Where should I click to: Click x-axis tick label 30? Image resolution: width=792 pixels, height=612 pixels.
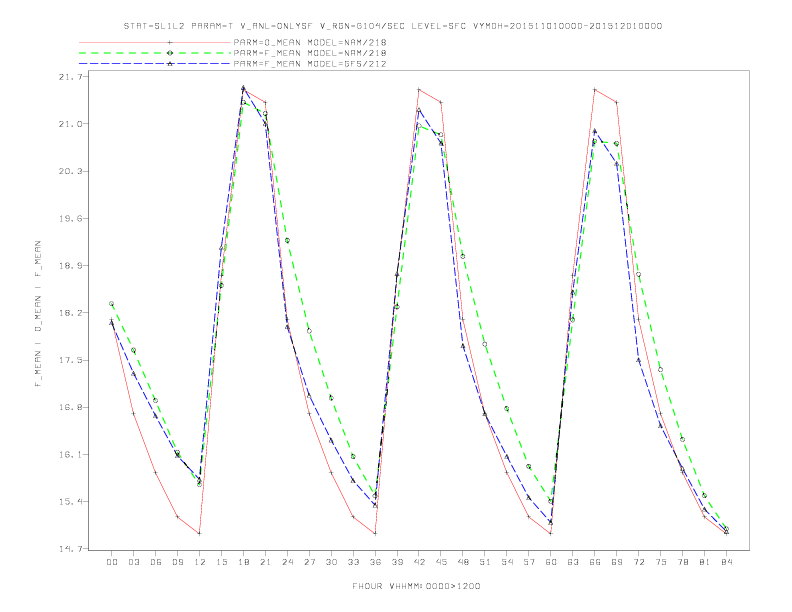click(331, 562)
